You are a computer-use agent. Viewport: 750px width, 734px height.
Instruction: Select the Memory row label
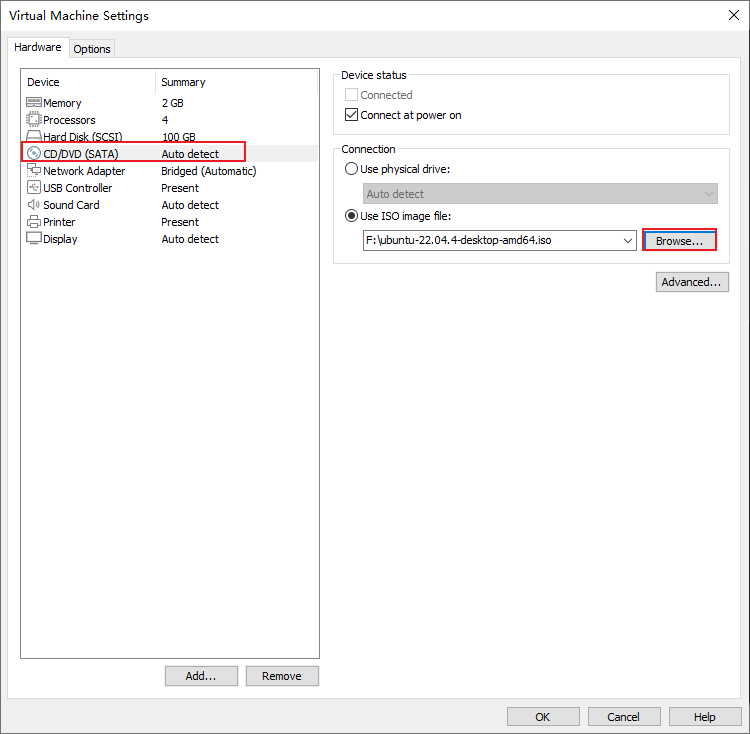[x=62, y=103]
